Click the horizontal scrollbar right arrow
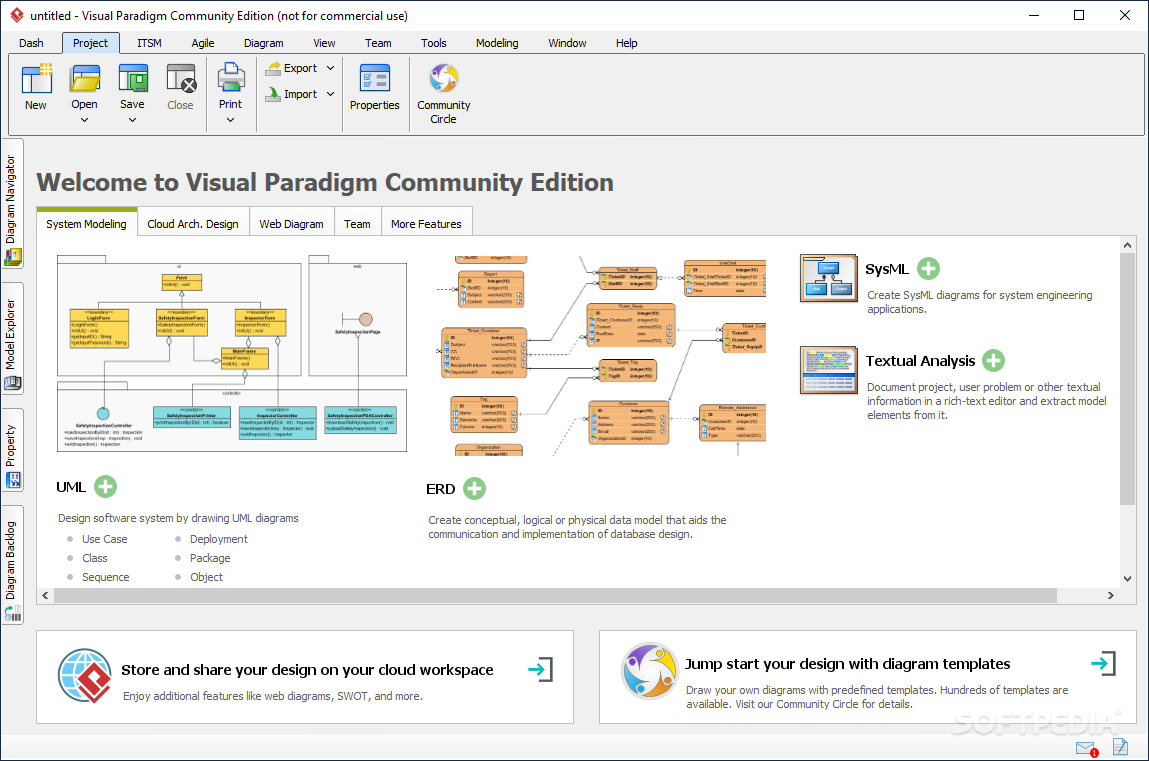The height and width of the screenshot is (761, 1149). 1111,595
